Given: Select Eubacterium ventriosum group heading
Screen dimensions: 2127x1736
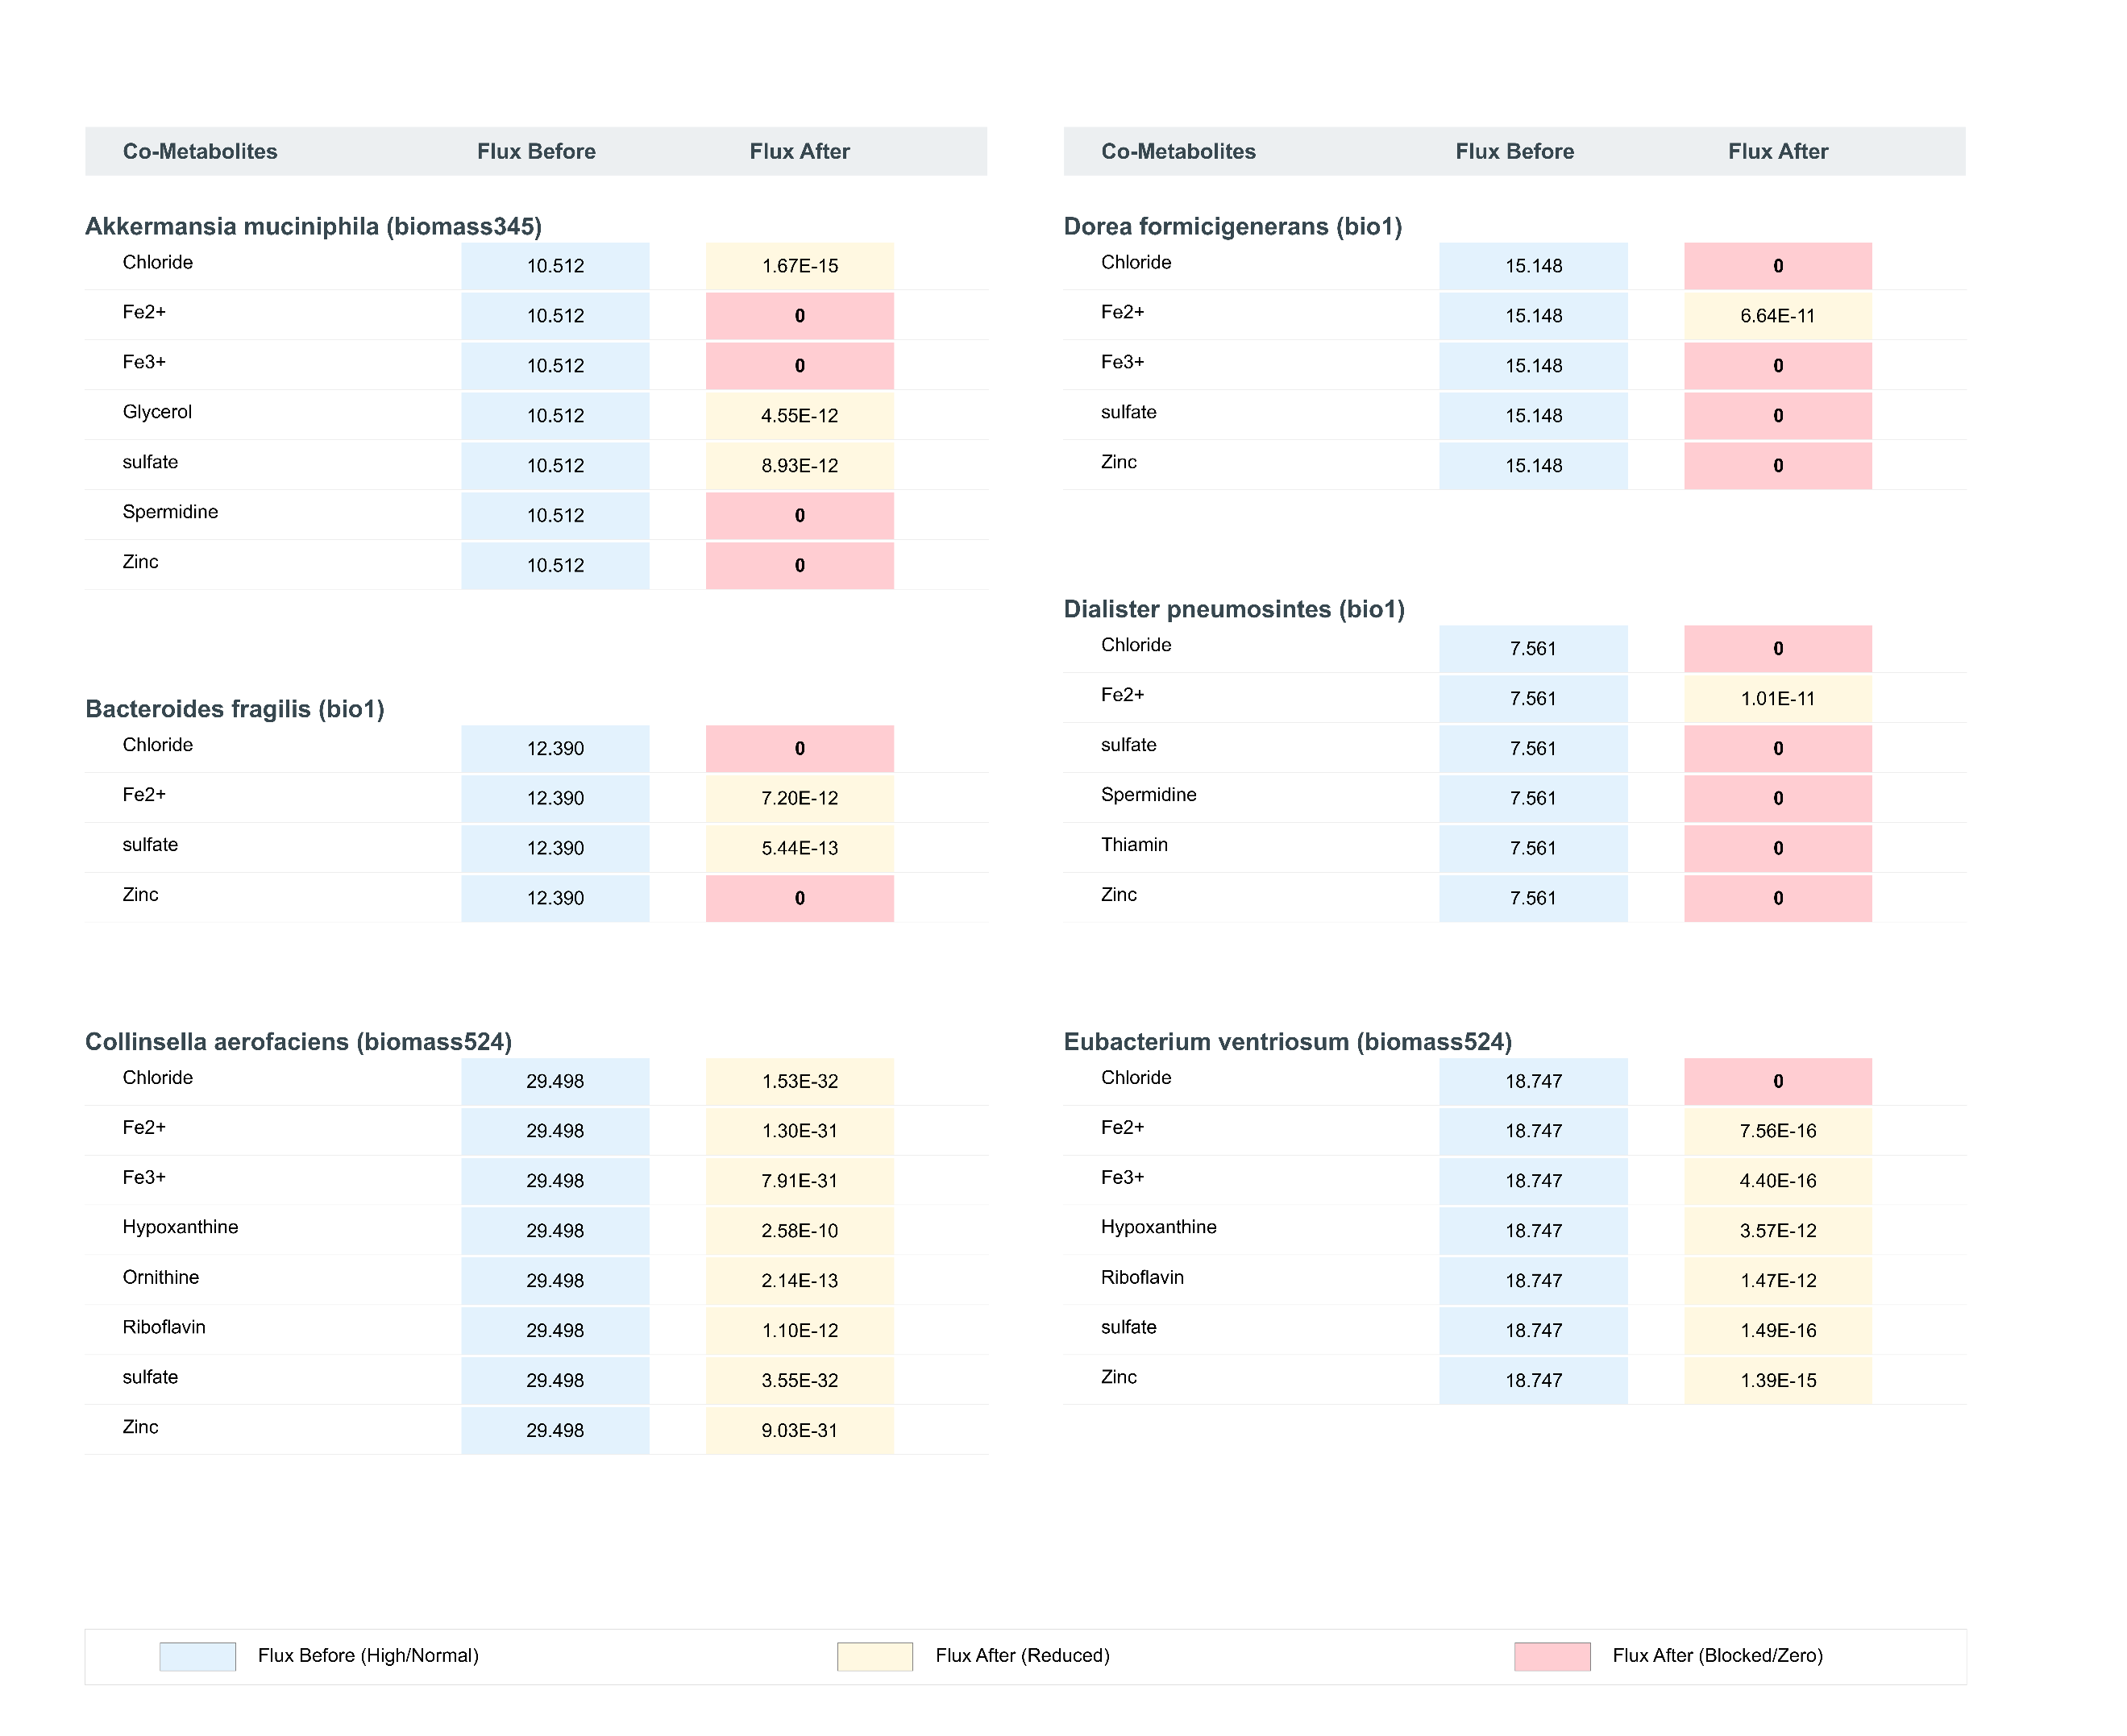Looking at the screenshot, I should (1287, 1042).
